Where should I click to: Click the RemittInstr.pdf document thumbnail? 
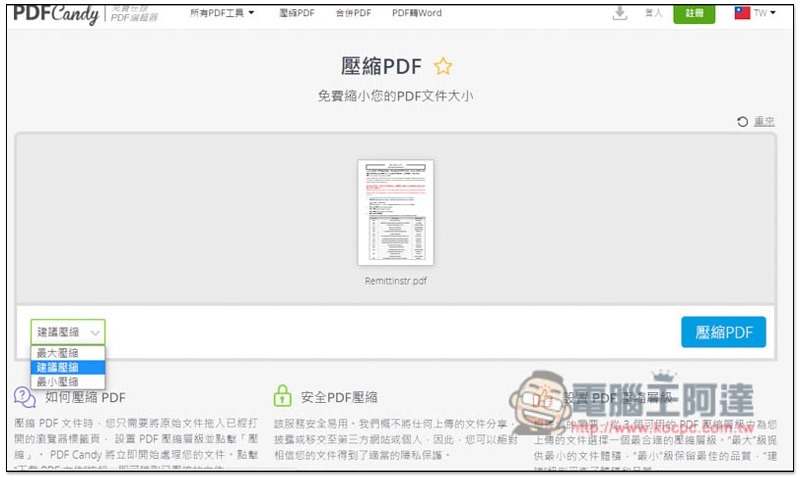click(396, 214)
